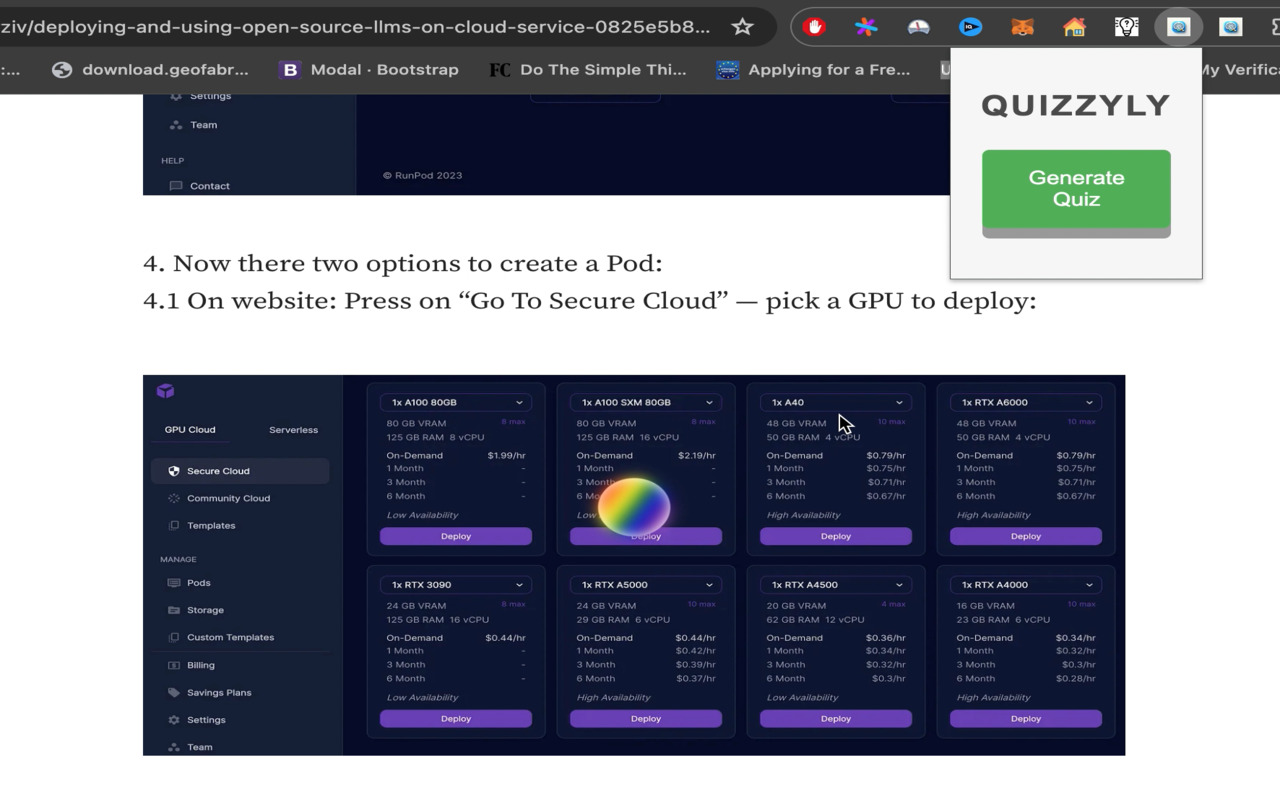Click the "Go To Secure Cloud" instruction sentence
1280x800 pixels.
590,301
